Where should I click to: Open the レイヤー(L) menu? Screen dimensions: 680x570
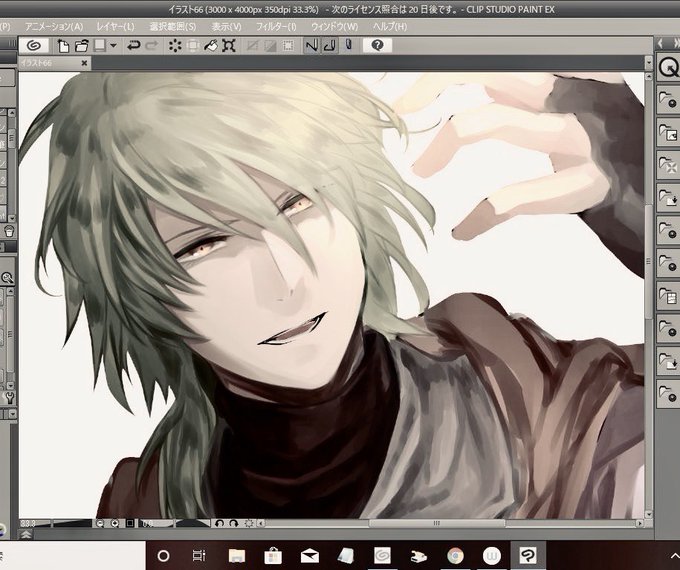(x=115, y=27)
